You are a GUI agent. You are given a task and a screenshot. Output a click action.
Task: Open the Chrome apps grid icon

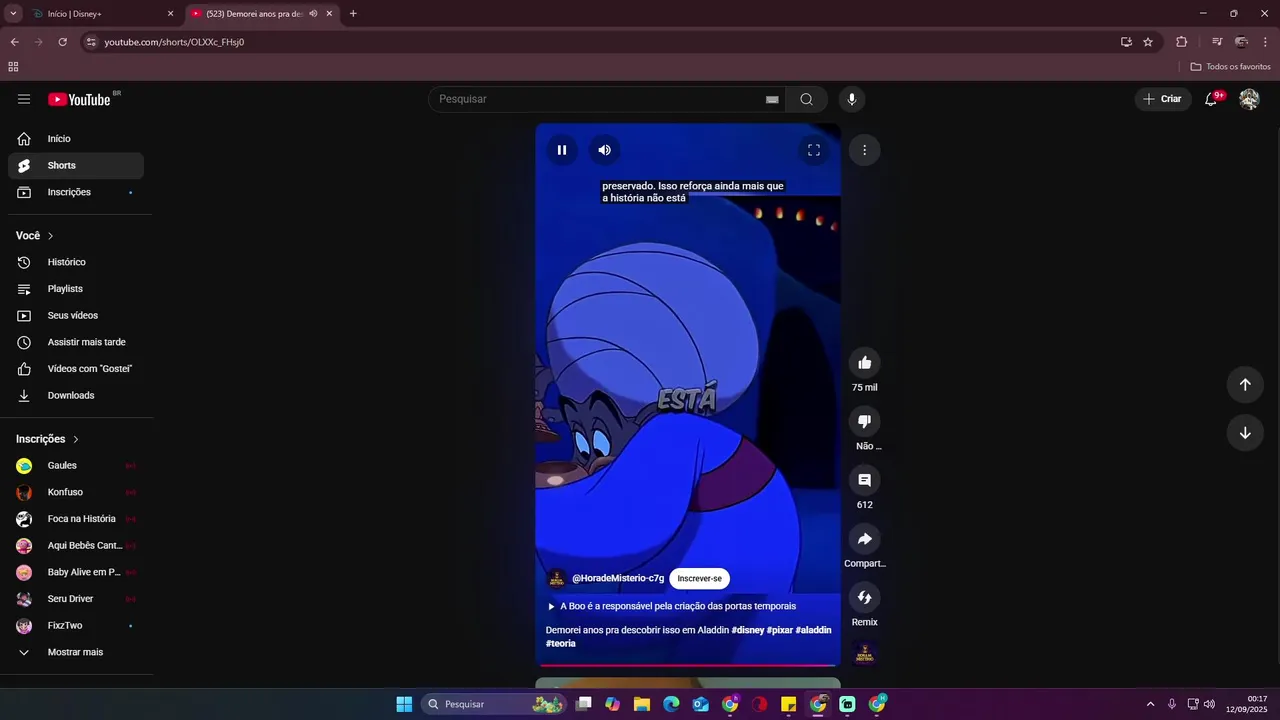[x=13, y=67]
